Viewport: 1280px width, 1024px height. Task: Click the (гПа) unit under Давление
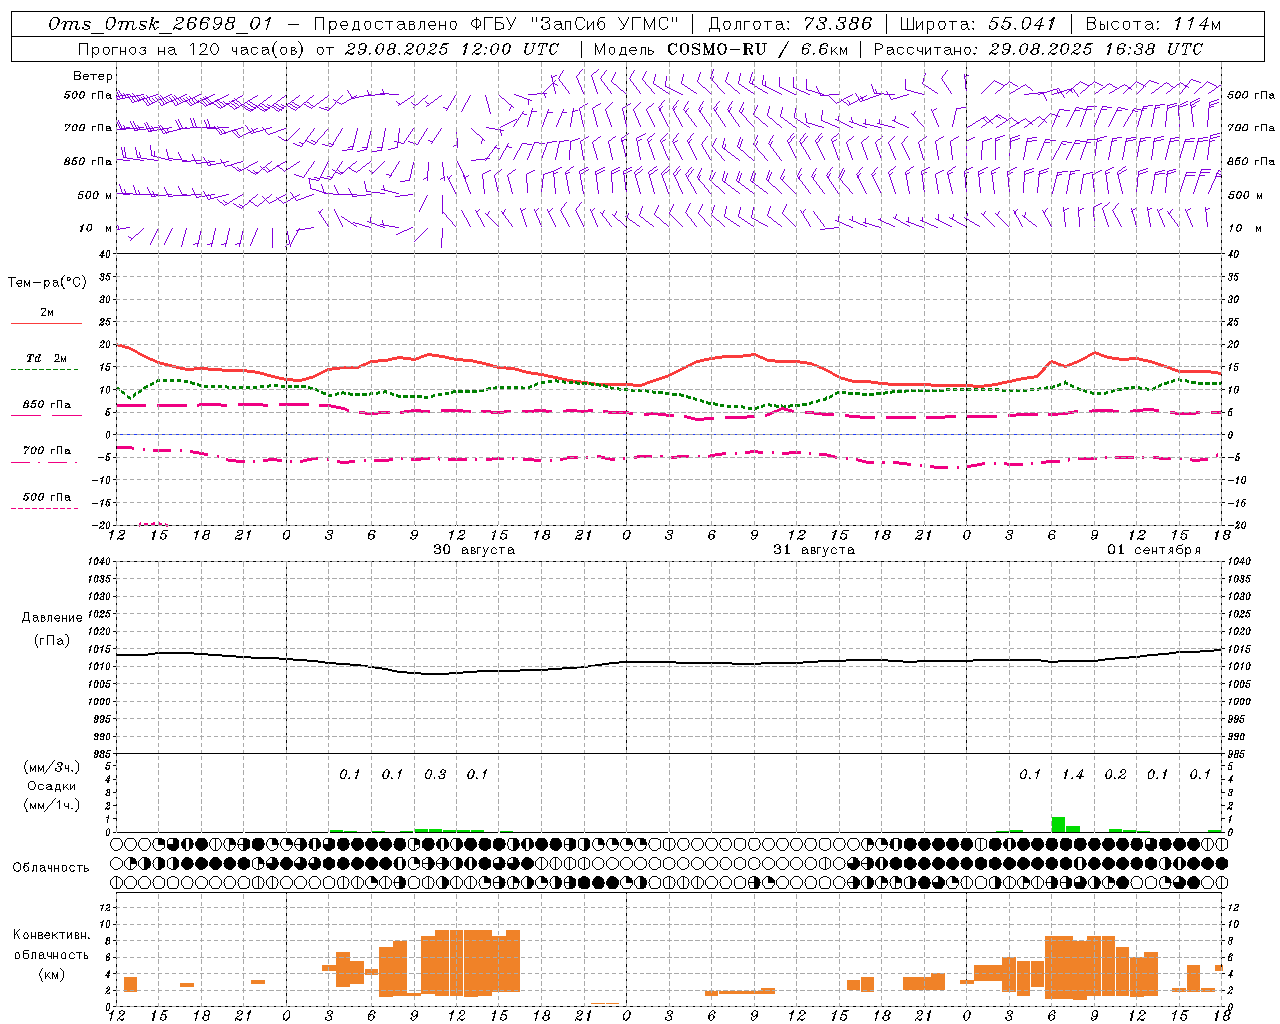pos(52,641)
